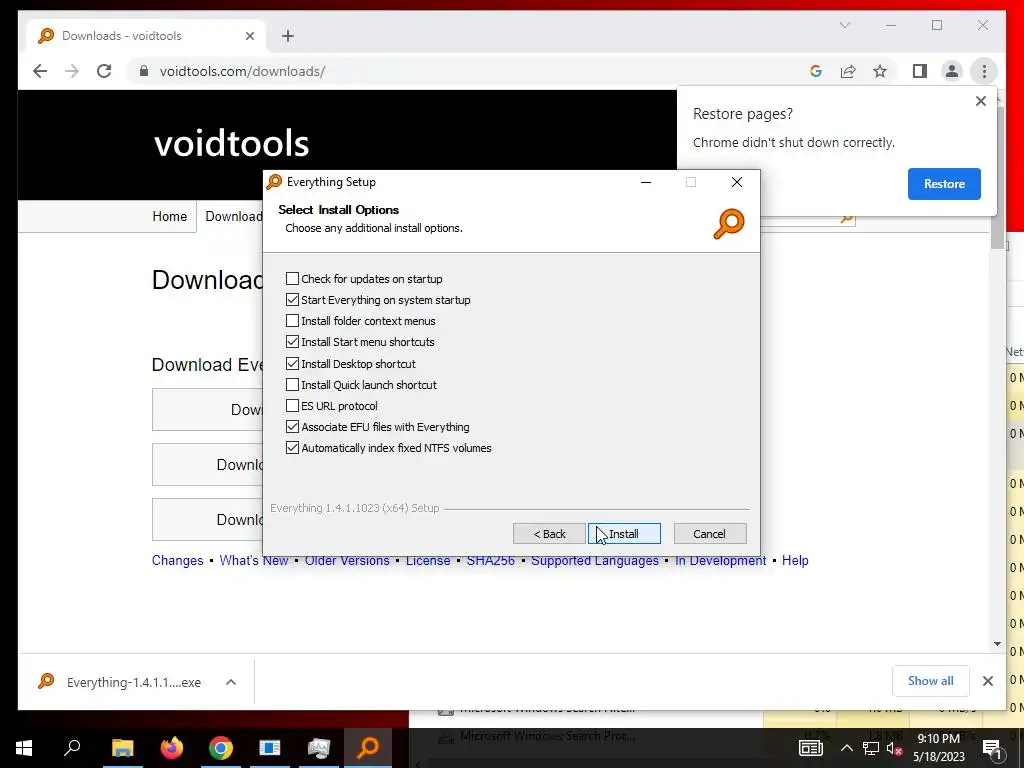Open Task Manager taskbar icon
The height and width of the screenshot is (768, 1024).
pyautogui.click(x=319, y=748)
